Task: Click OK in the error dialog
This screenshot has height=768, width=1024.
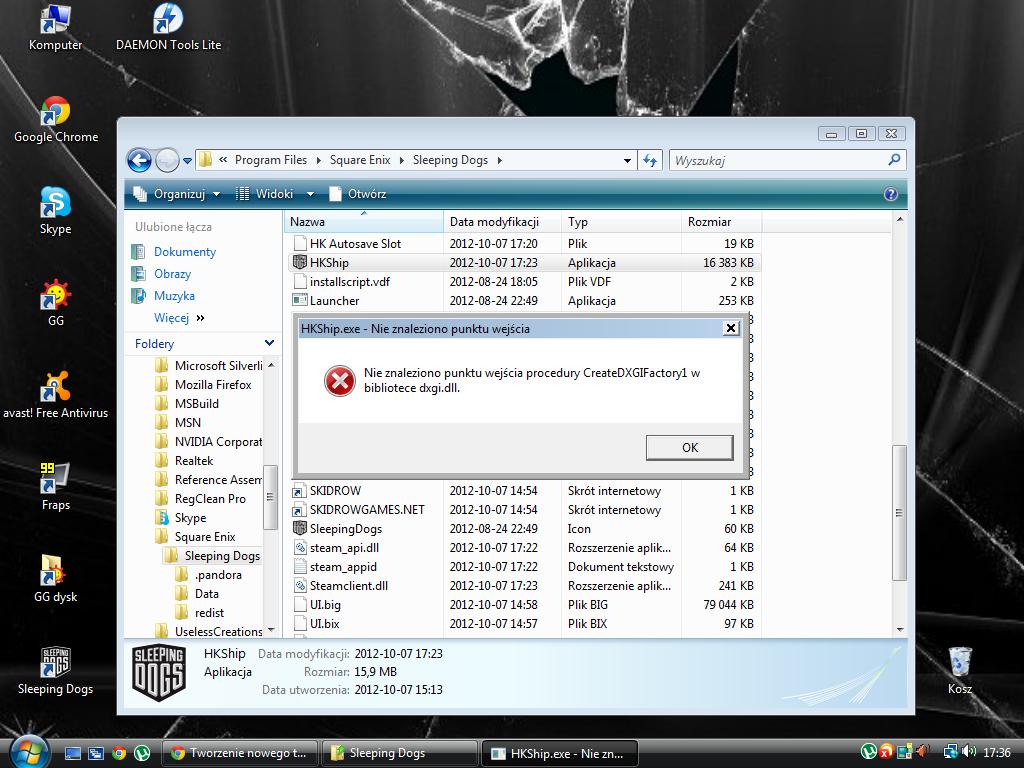Action: tap(690, 447)
